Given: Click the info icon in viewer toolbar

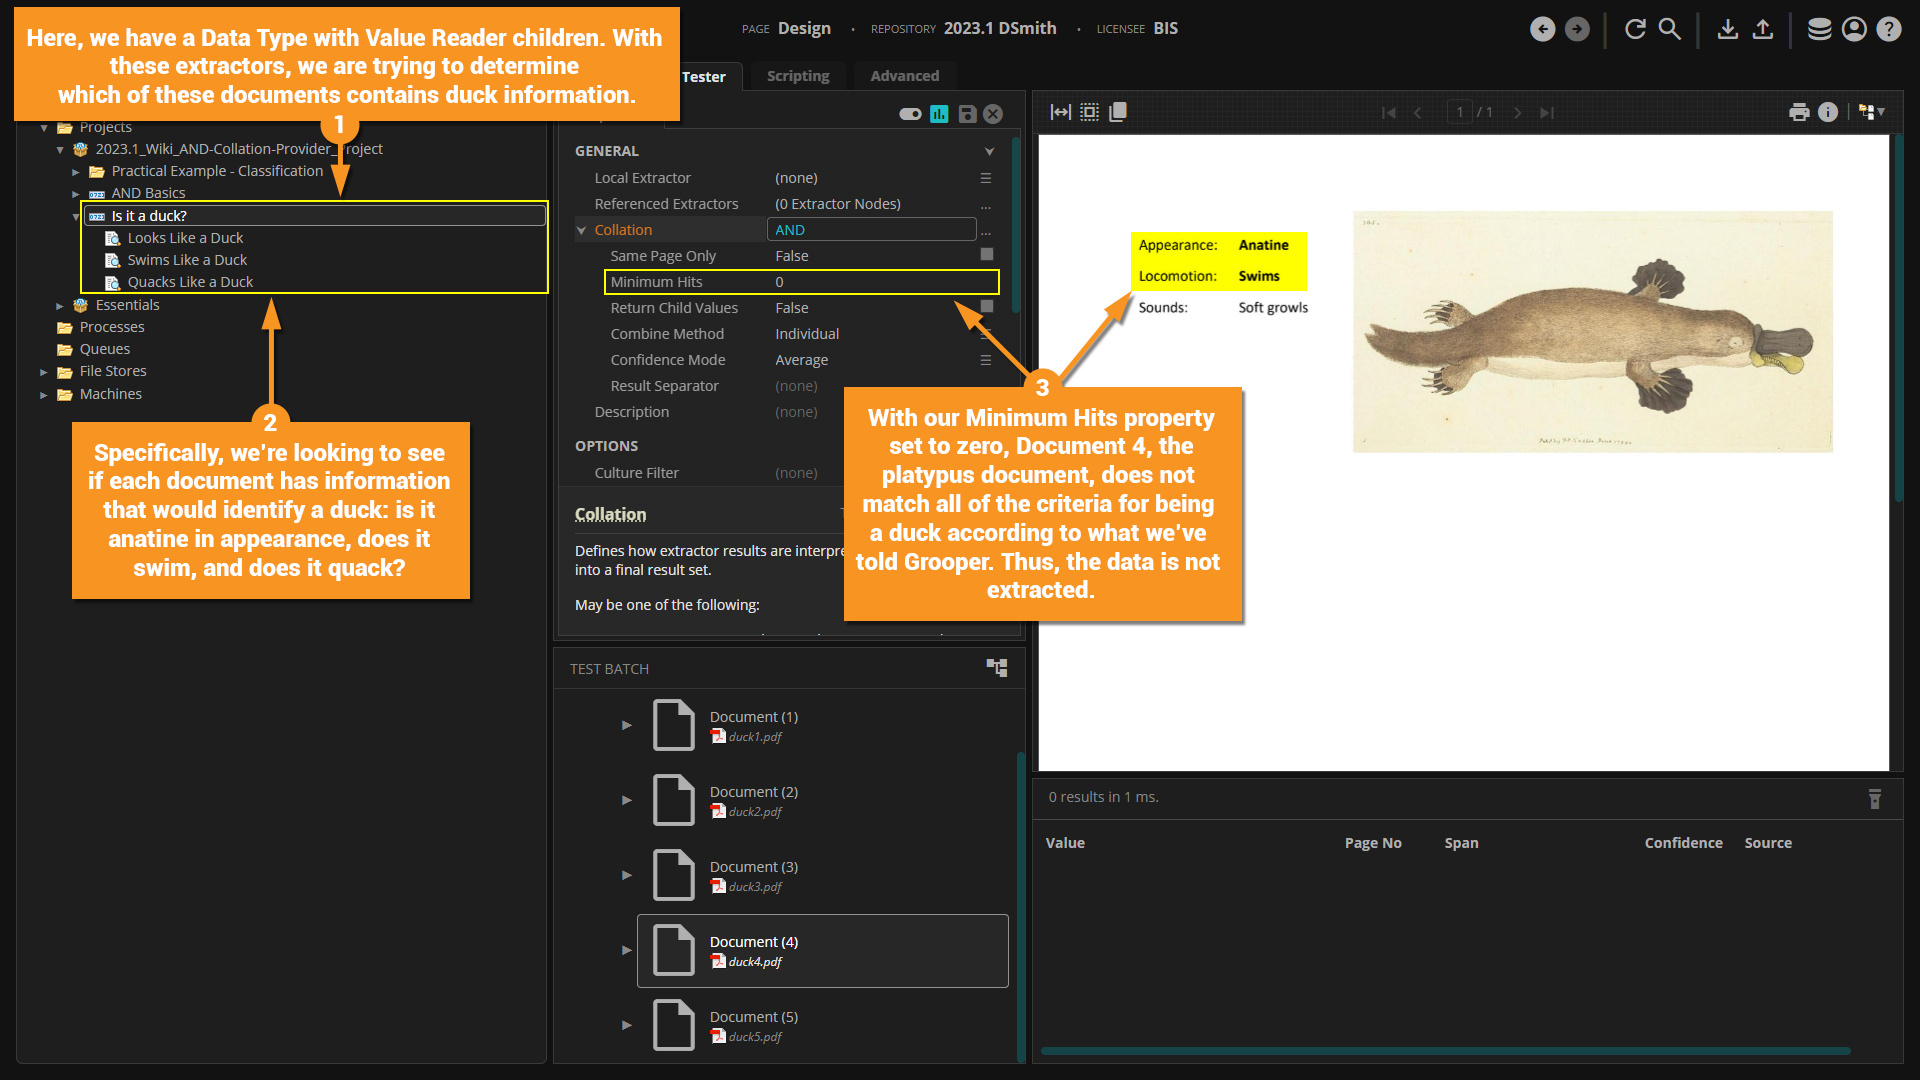Looking at the screenshot, I should 1828,112.
